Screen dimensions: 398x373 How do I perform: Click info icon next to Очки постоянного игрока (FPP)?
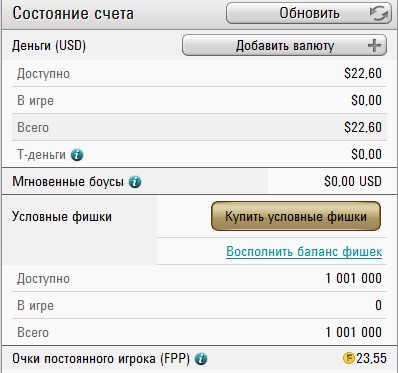click(x=201, y=359)
